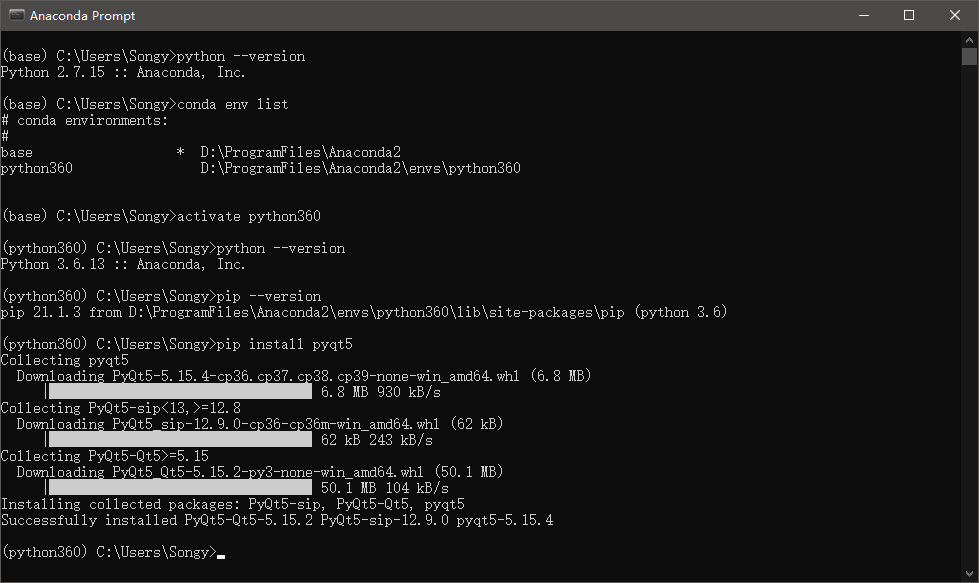Minimize the Anaconda Prompt window
The image size is (979, 583).
863,15
